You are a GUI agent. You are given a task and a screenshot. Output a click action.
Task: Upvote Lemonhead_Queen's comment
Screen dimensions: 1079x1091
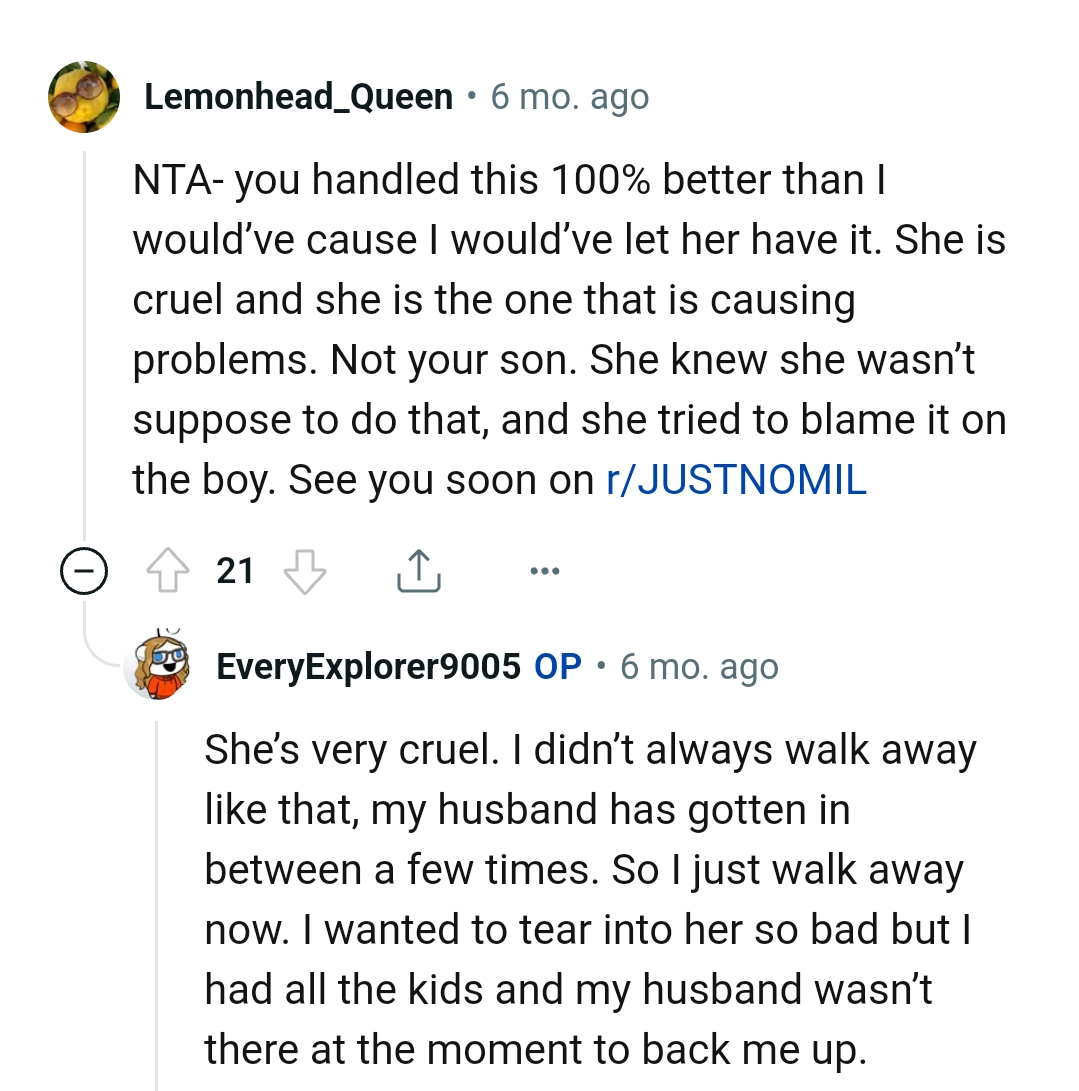point(168,572)
